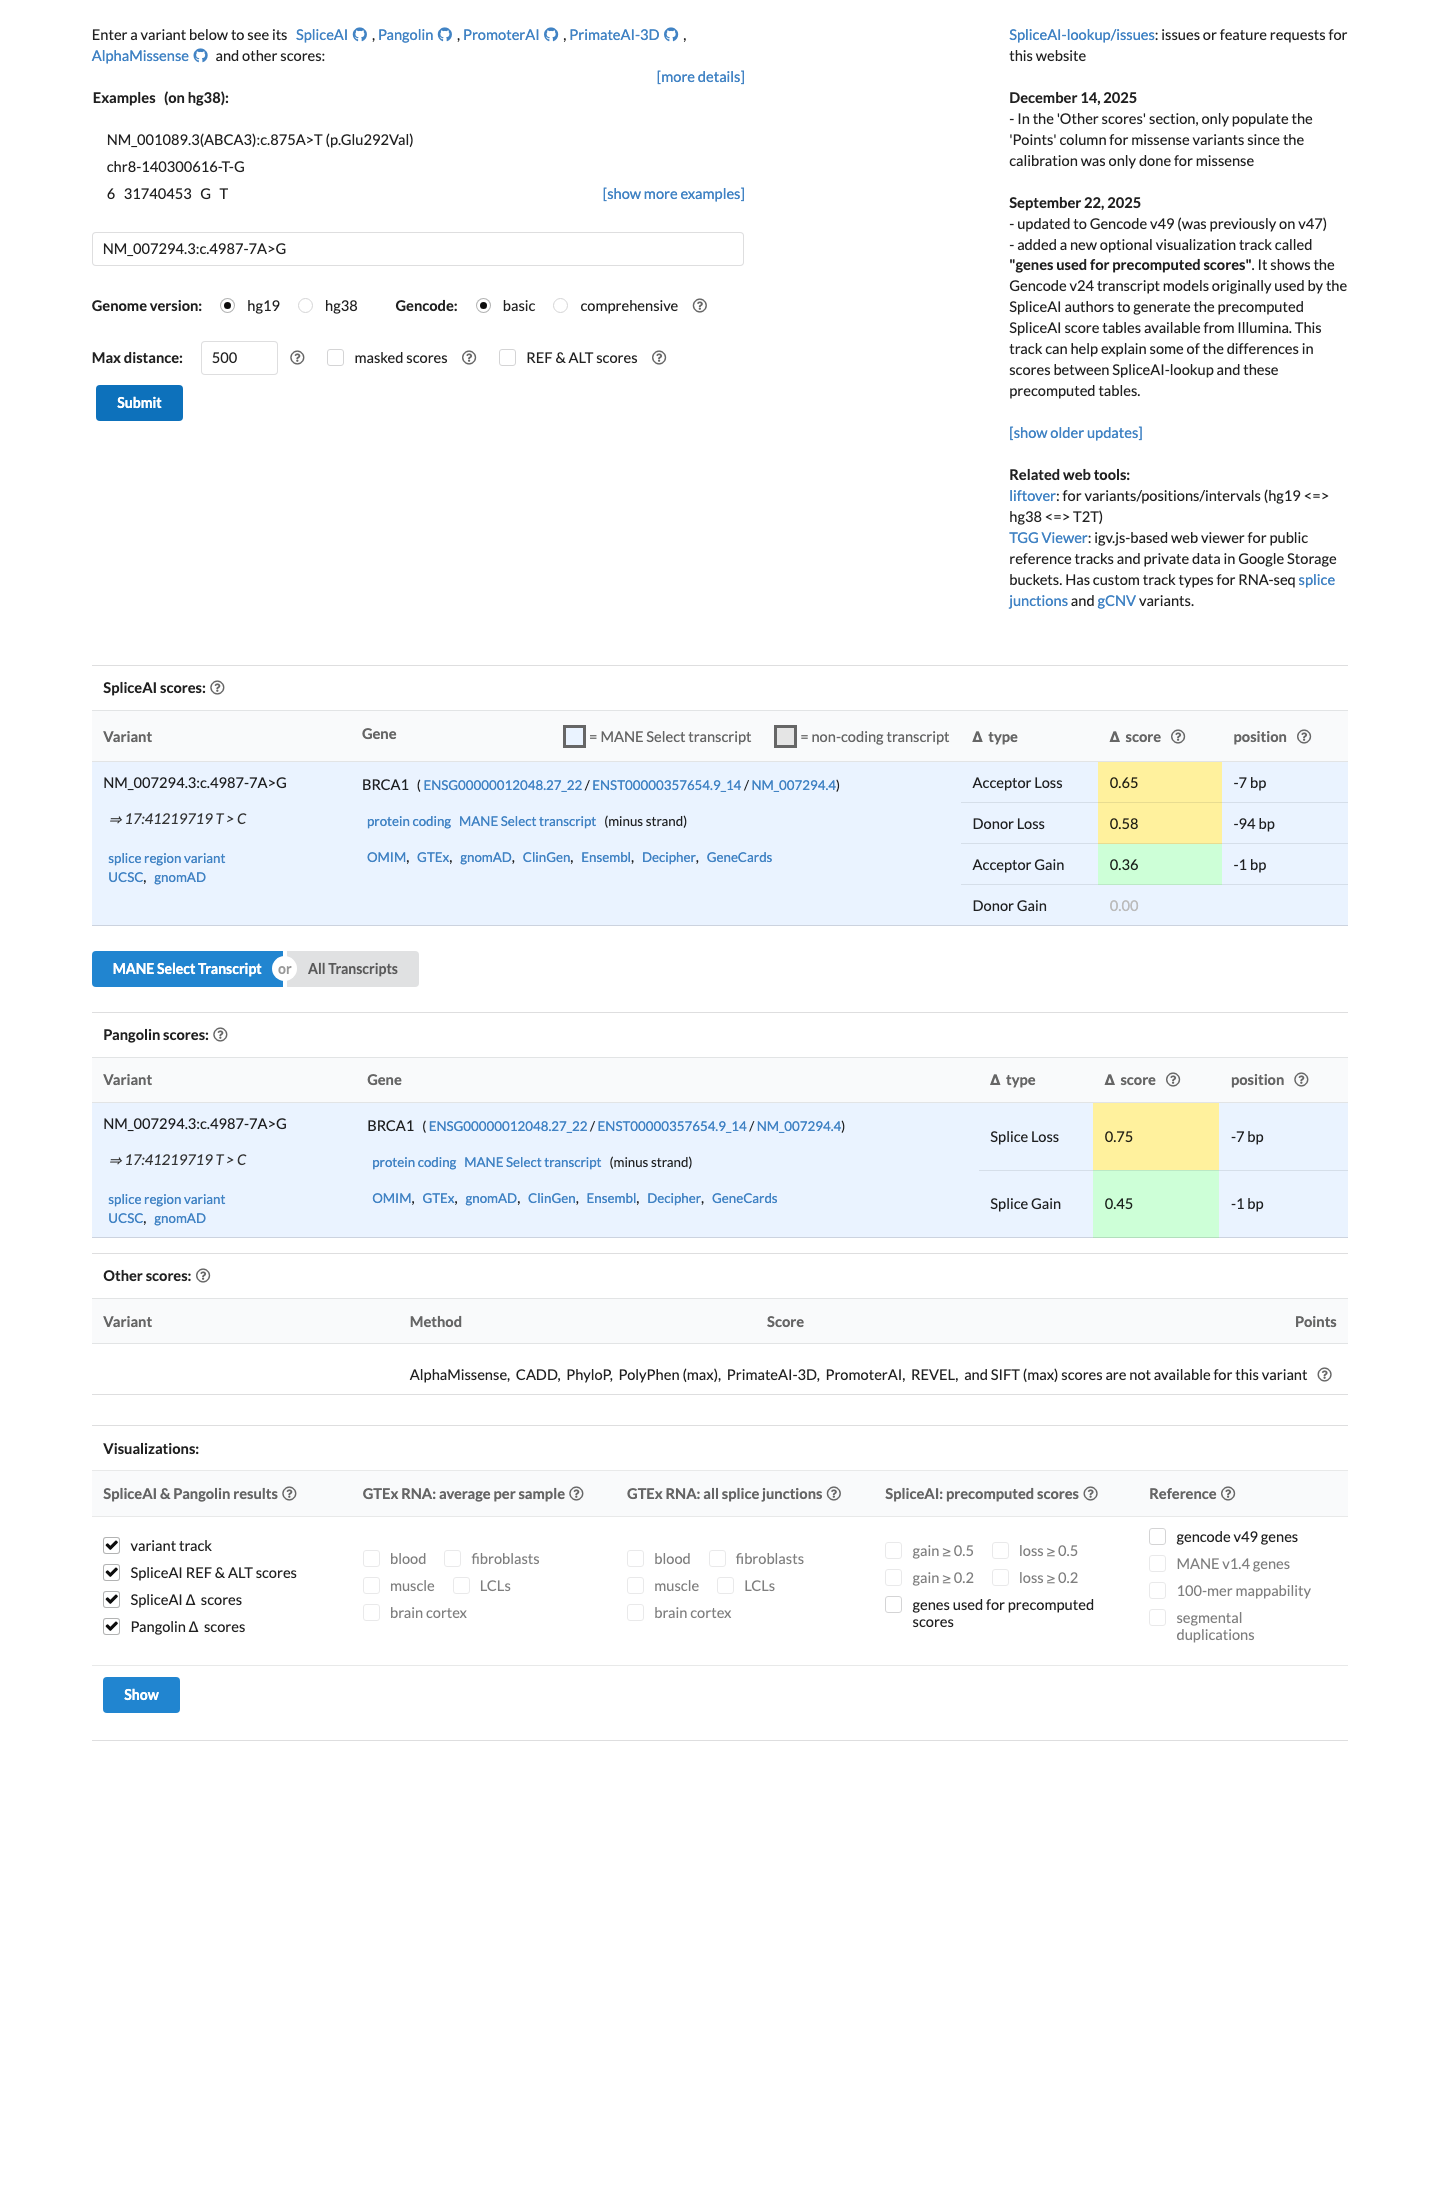Open ENST00000357654.9_14 link in SpliceAI row
Screen dimensions: 1454x2200
tap(666, 785)
